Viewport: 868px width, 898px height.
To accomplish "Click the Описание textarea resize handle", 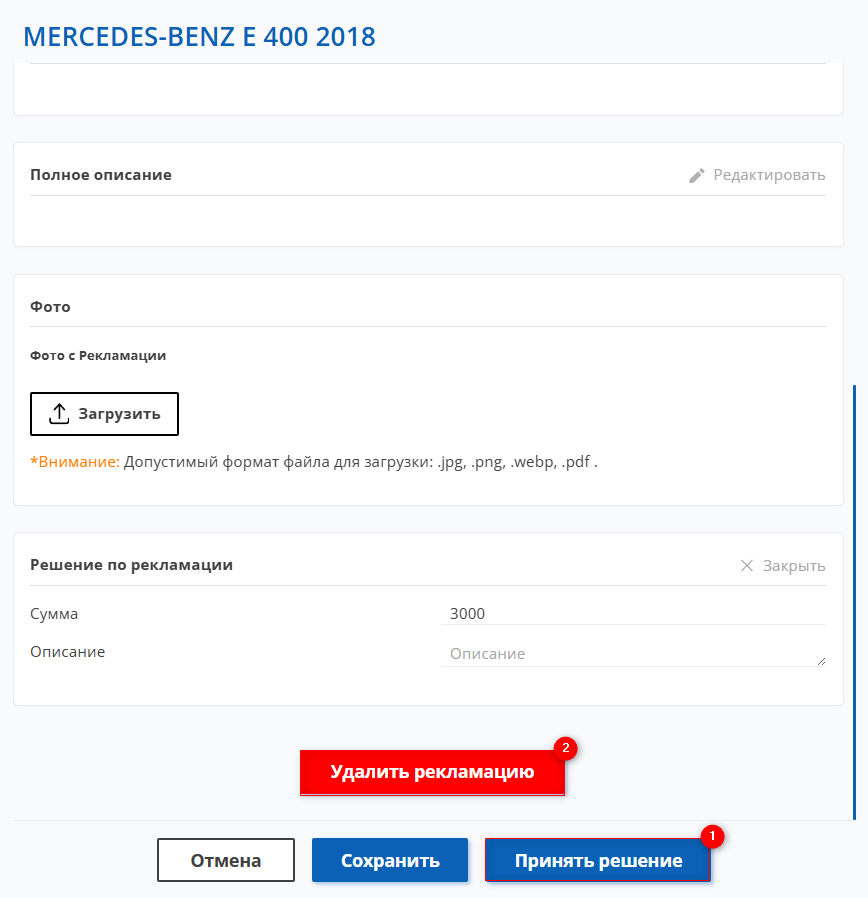I will click(x=821, y=661).
